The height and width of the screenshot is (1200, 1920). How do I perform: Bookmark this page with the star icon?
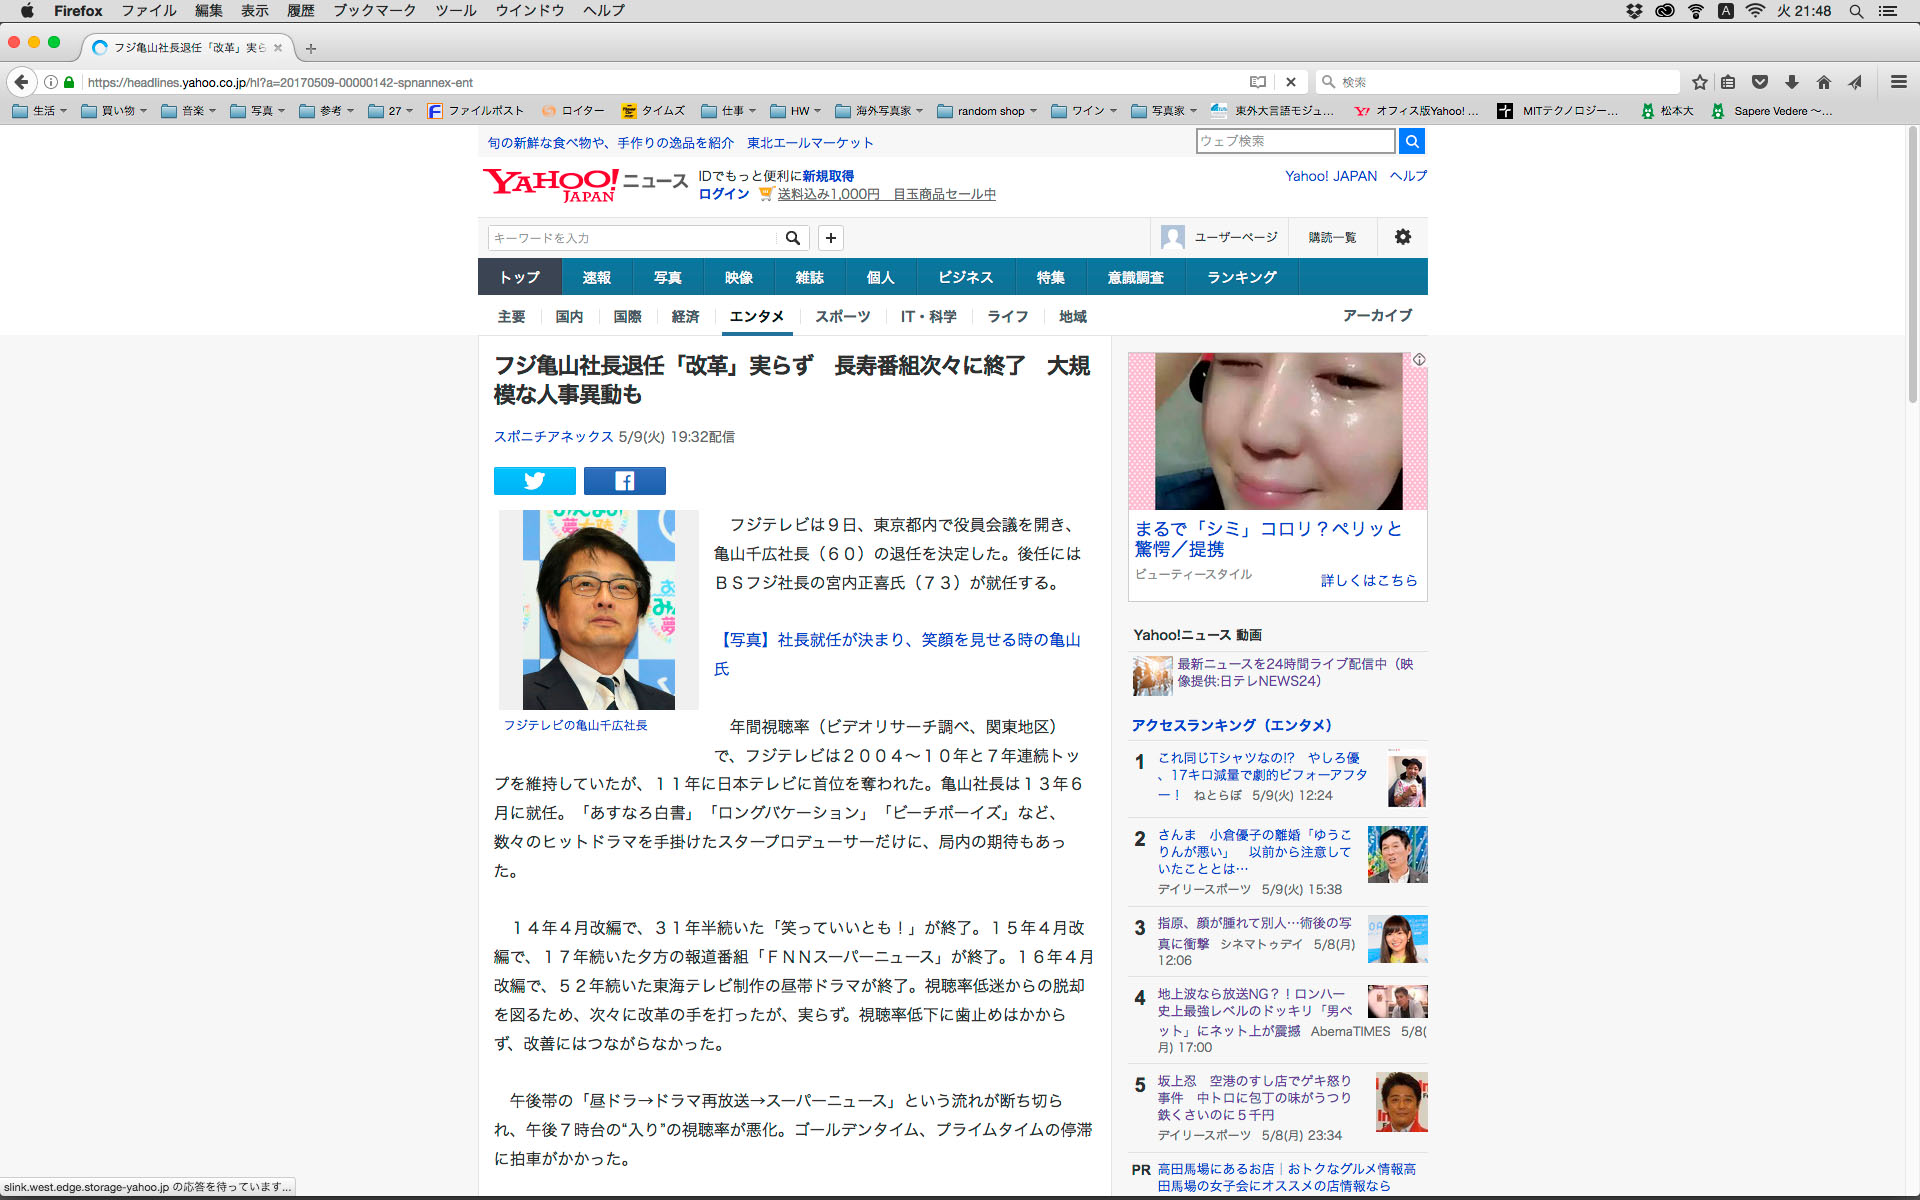tap(1700, 82)
